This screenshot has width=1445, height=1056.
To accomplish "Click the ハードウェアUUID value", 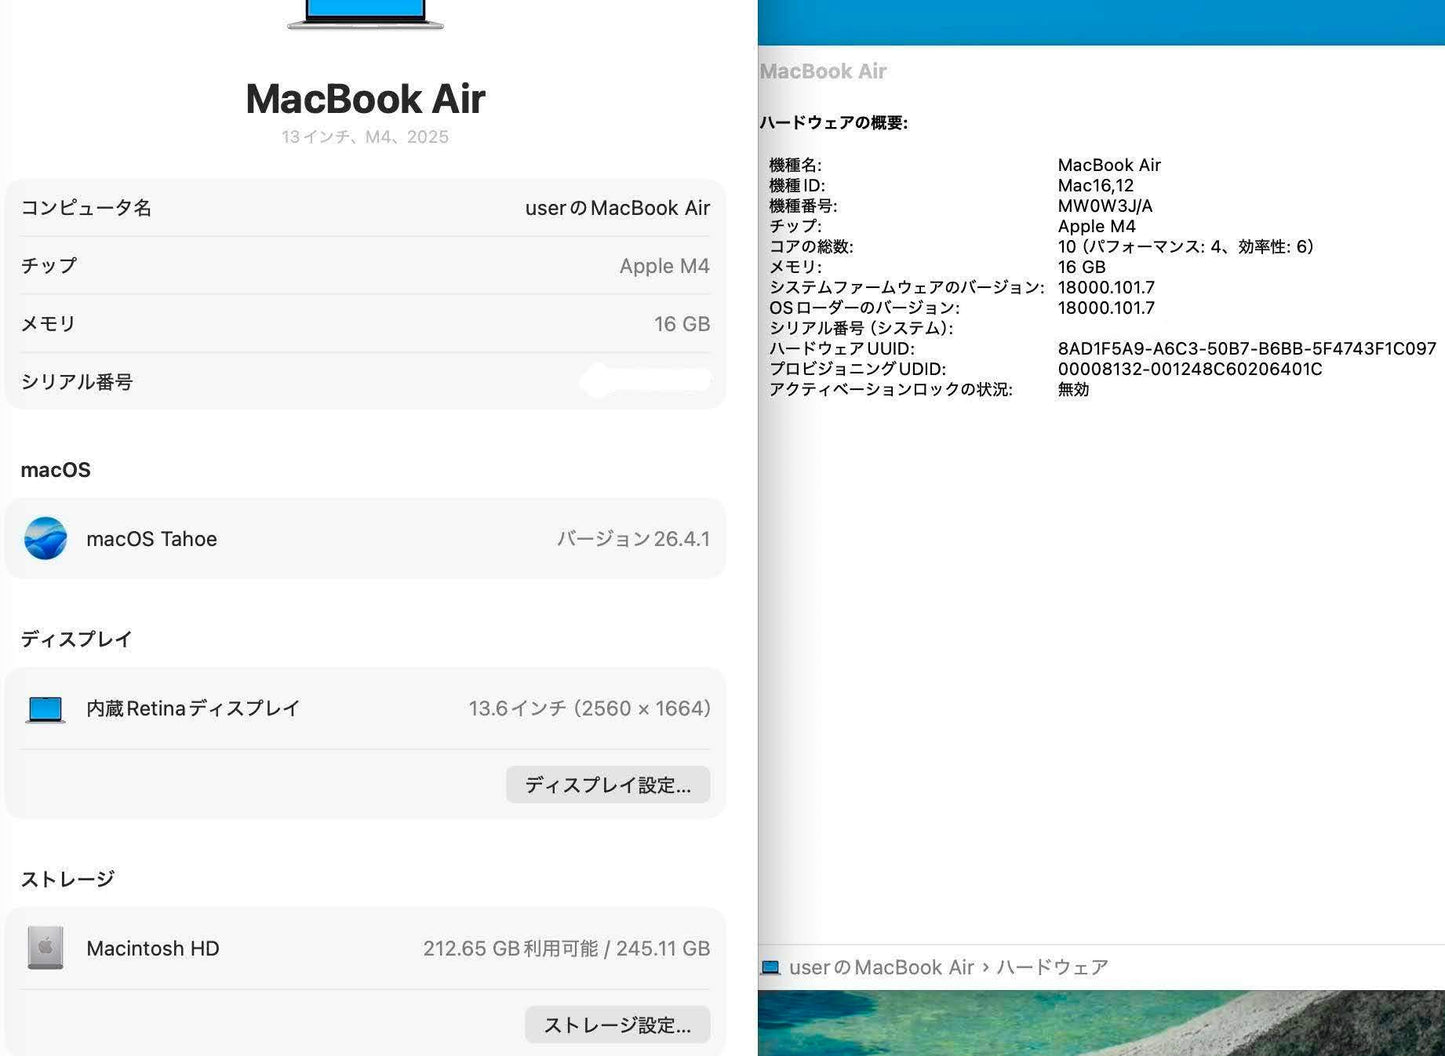I will (x=1247, y=349).
